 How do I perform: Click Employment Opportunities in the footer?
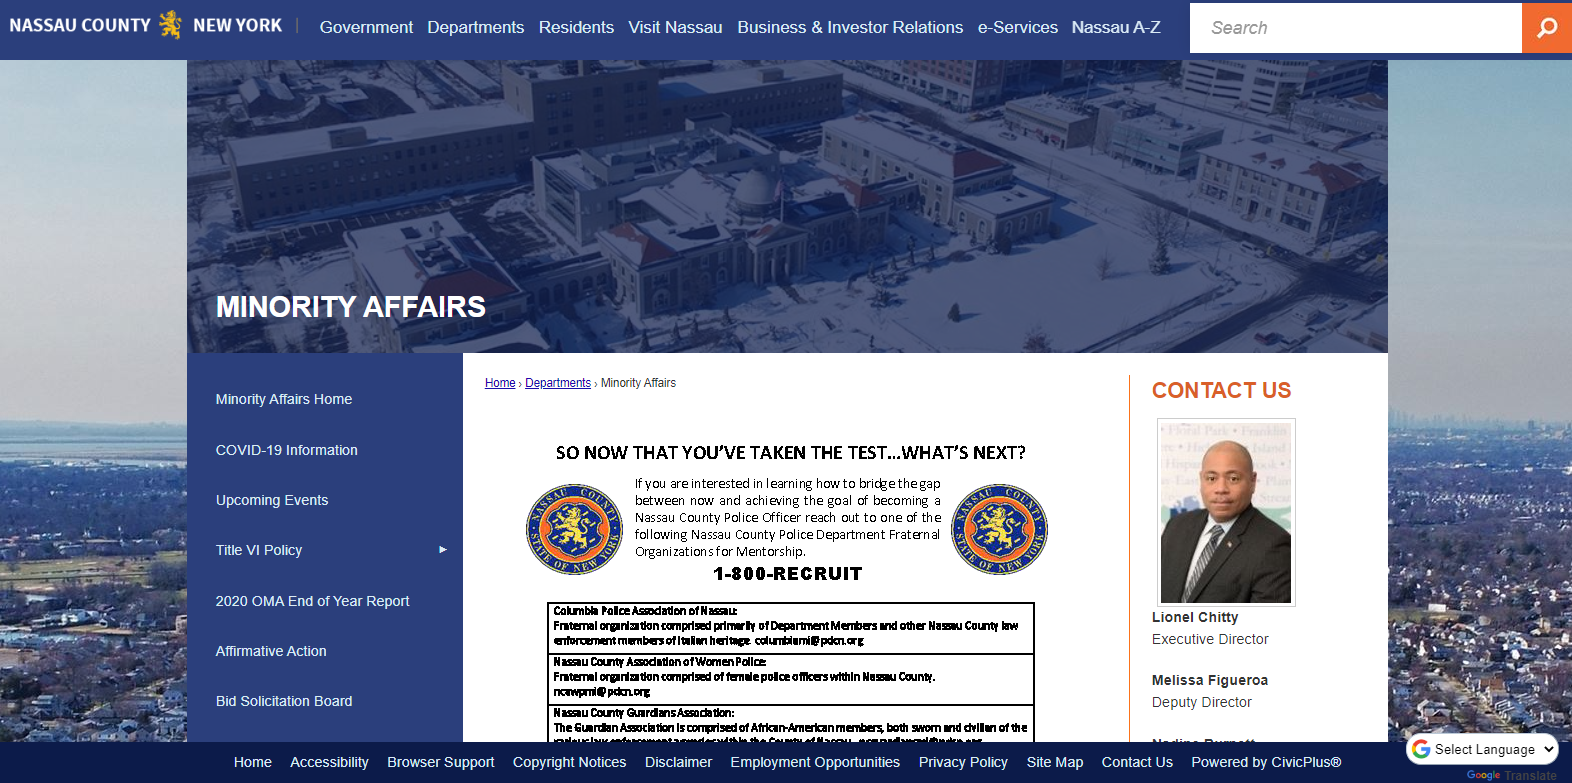point(815,762)
